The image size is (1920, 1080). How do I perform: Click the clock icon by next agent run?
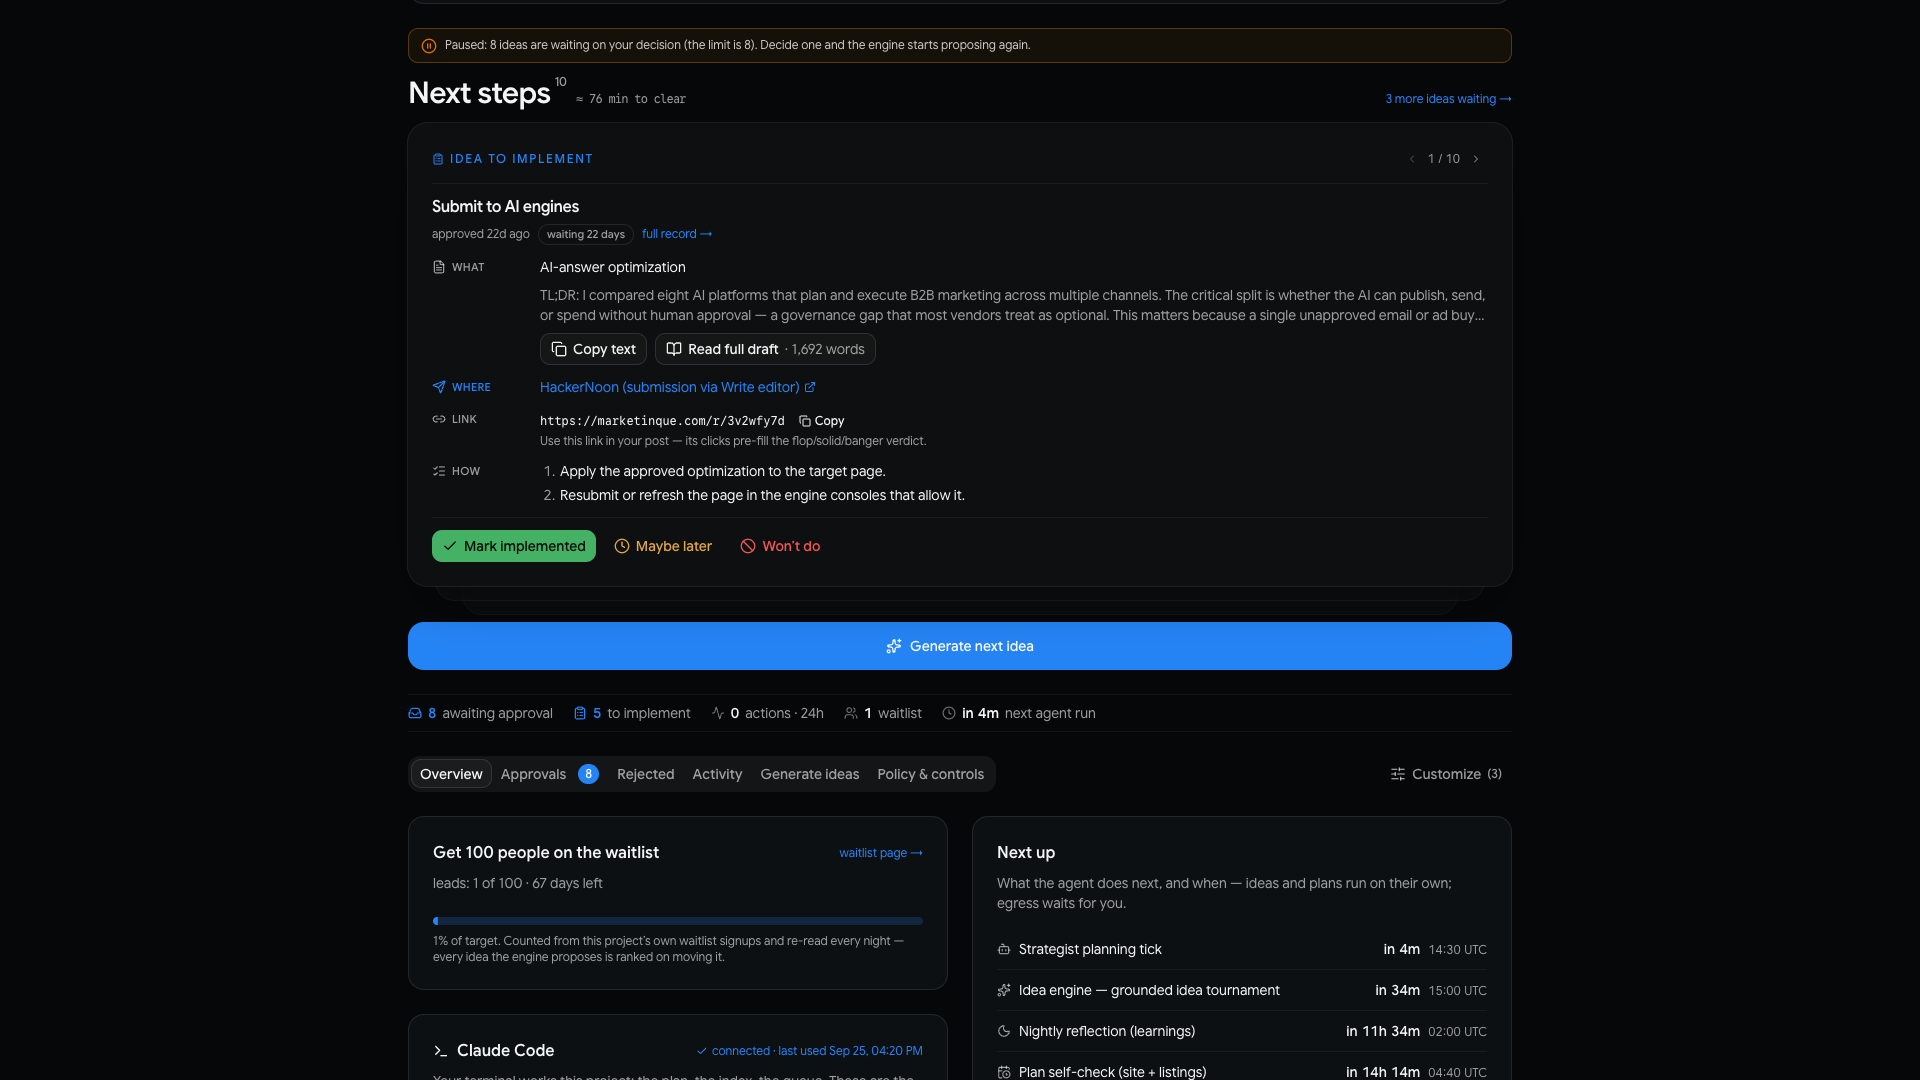point(949,713)
